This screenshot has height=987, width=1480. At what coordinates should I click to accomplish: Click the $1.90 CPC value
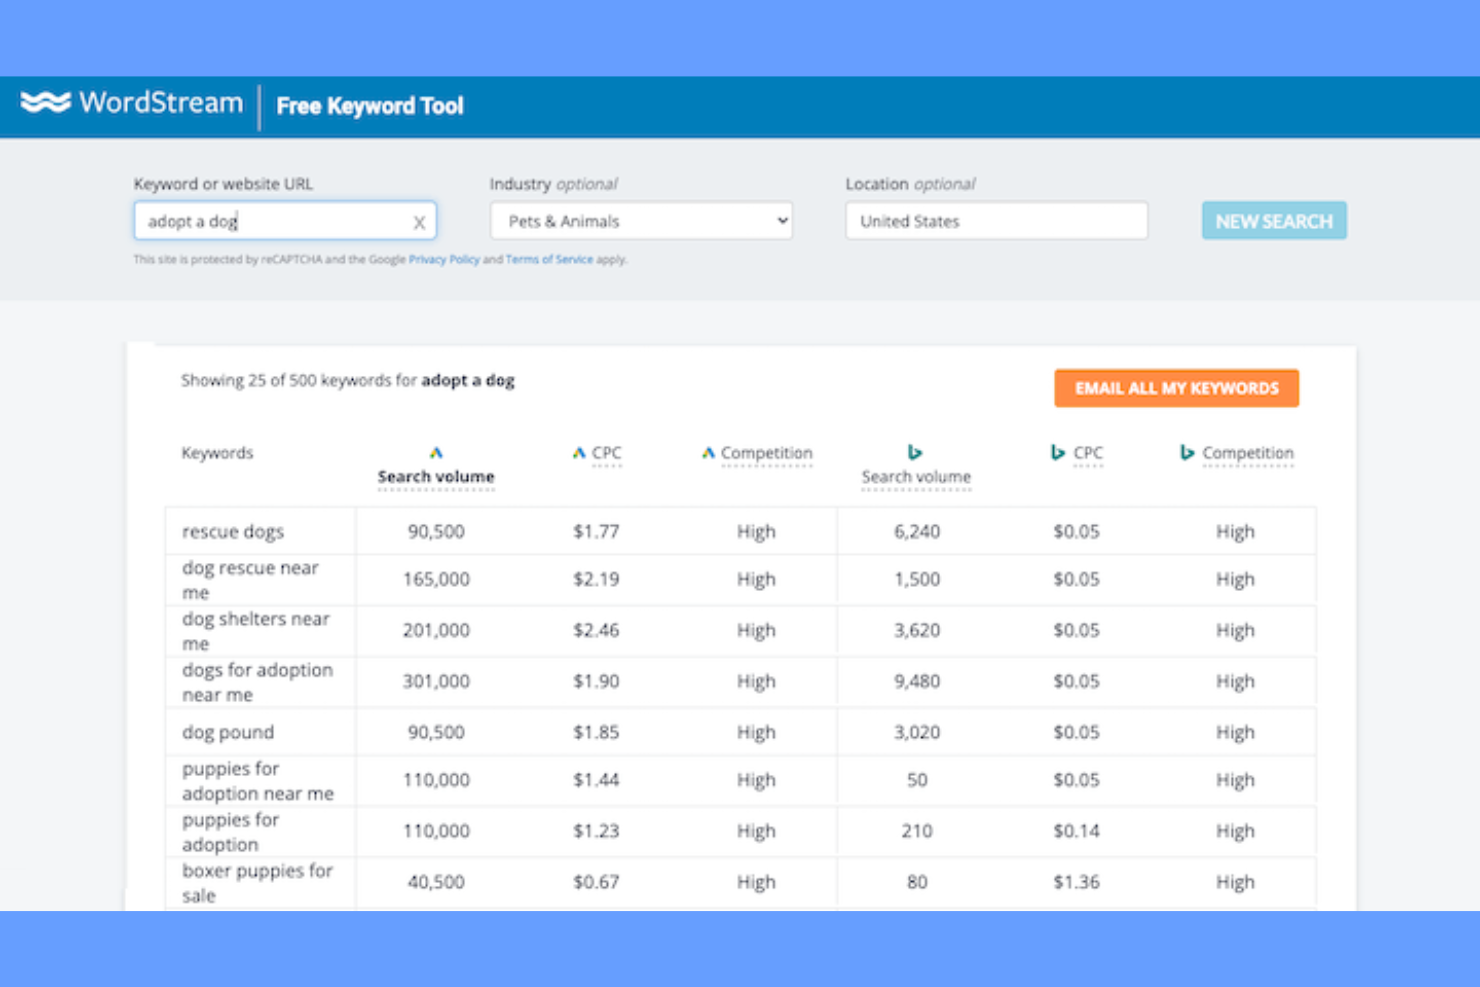click(596, 681)
